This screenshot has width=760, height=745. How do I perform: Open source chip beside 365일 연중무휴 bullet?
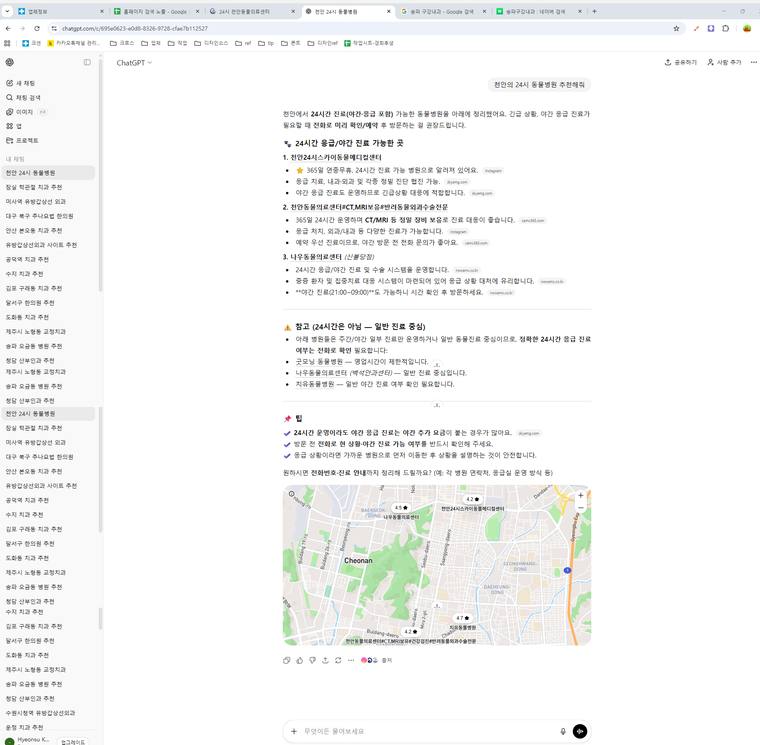click(493, 171)
